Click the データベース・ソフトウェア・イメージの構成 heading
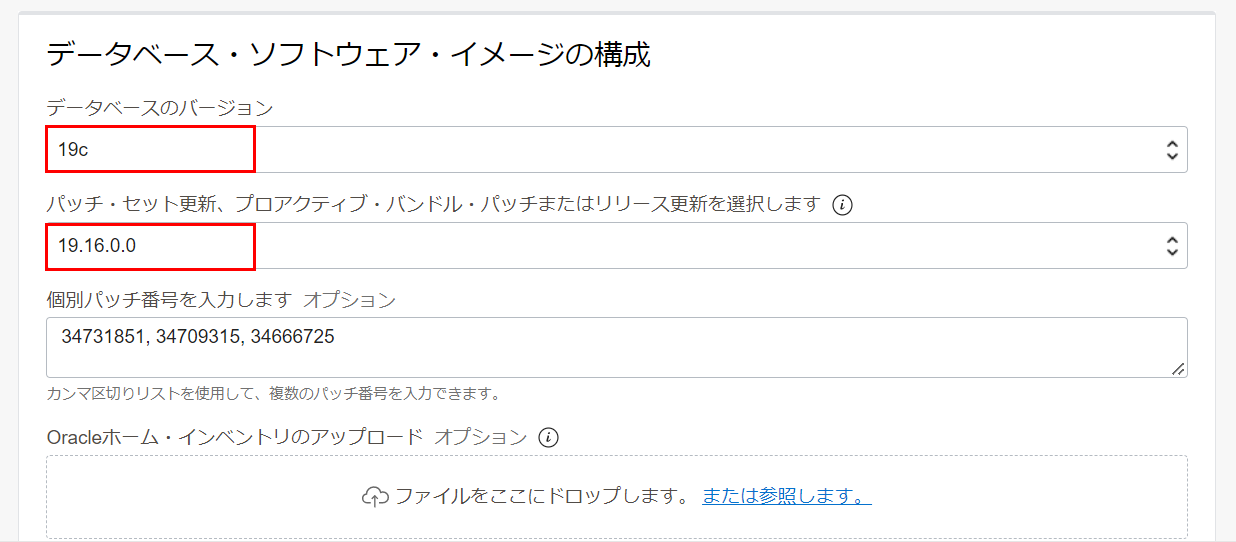 (348, 54)
